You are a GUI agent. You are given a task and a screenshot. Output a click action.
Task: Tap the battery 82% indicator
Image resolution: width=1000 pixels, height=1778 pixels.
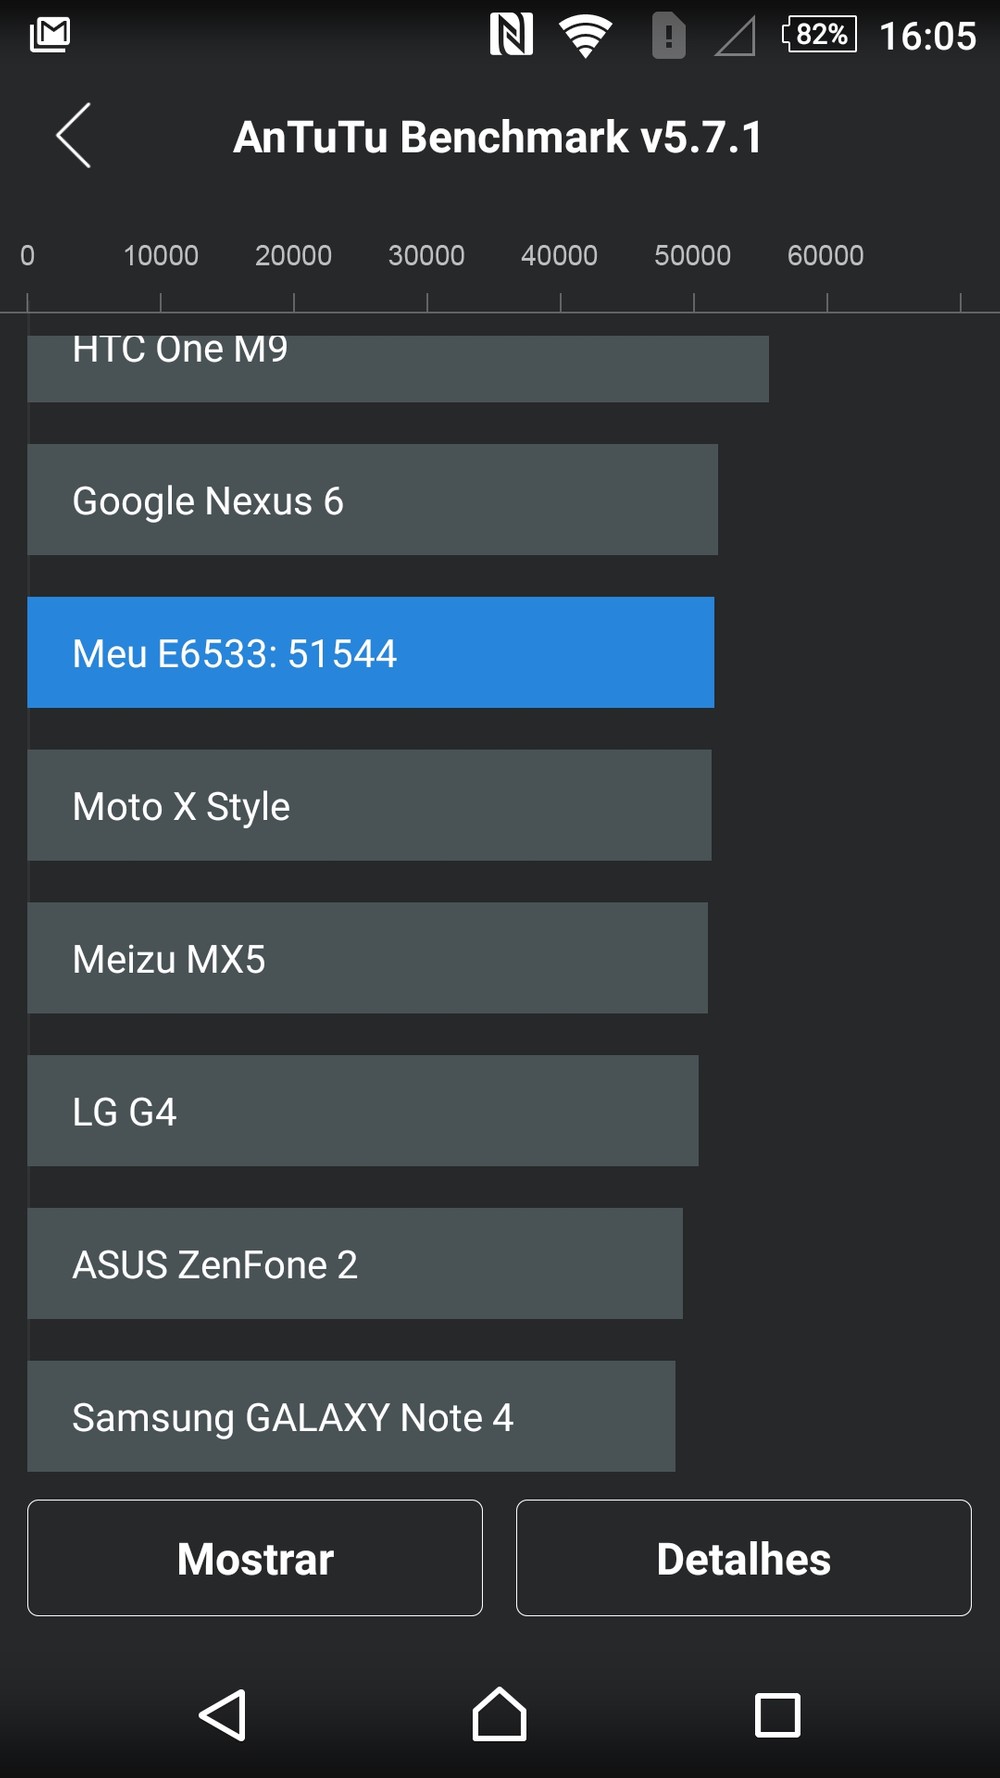[x=819, y=35]
